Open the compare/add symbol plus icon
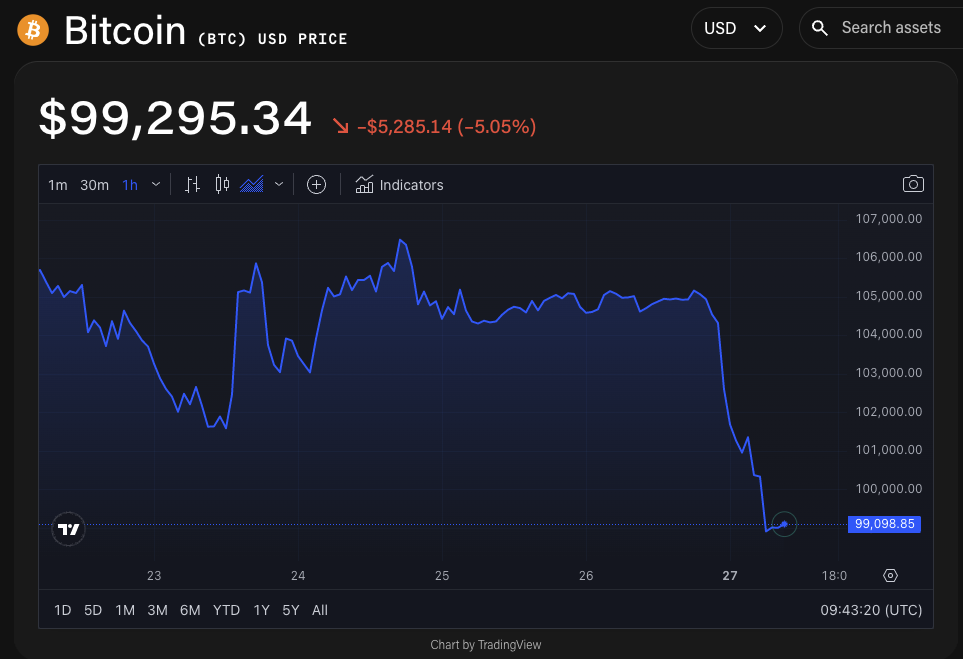963x659 pixels. pos(316,184)
